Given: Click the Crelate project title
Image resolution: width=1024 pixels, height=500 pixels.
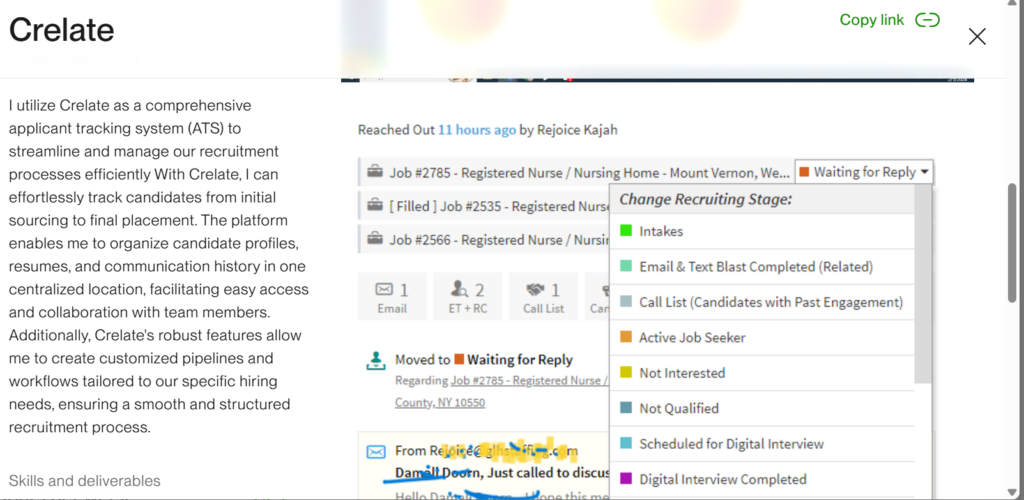Looking at the screenshot, I should [x=61, y=30].
